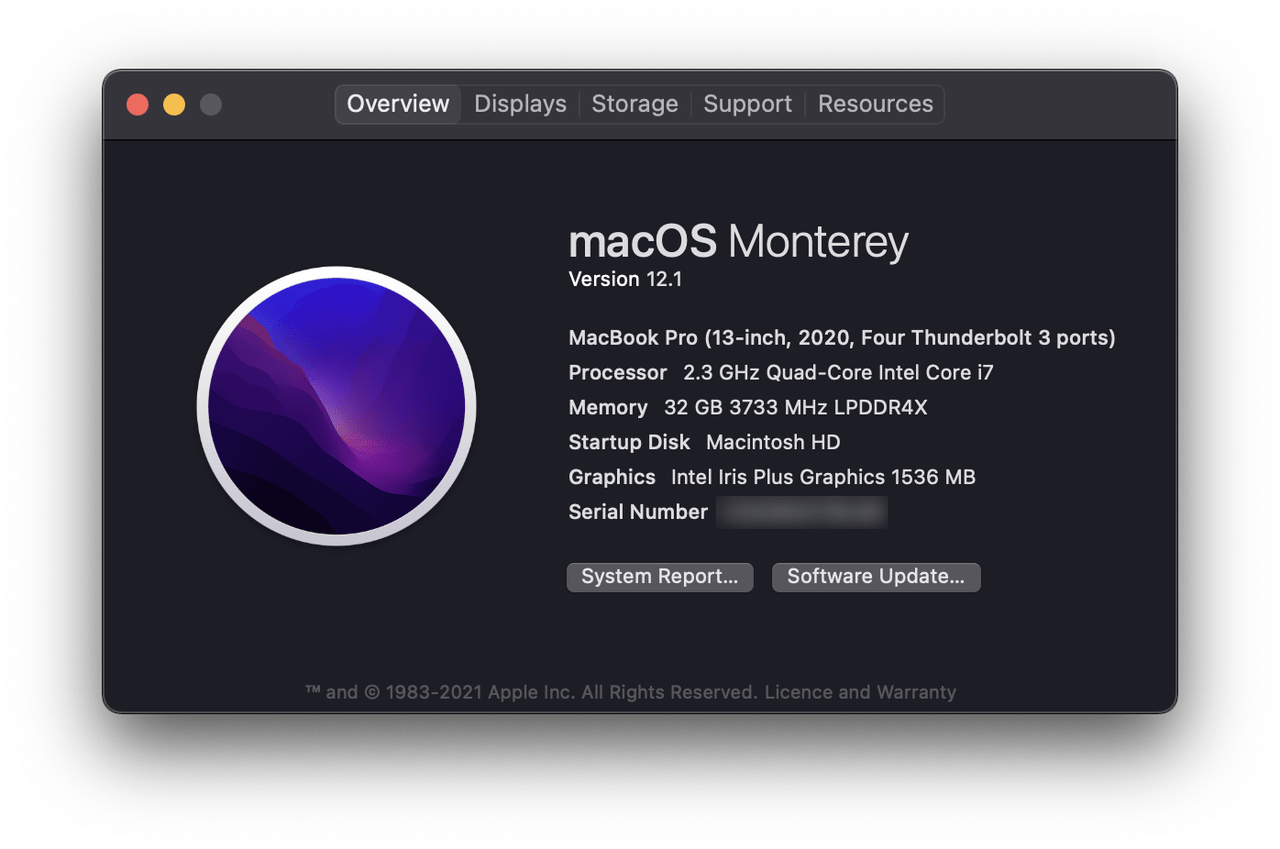Close the About This Mac window

point(138,104)
